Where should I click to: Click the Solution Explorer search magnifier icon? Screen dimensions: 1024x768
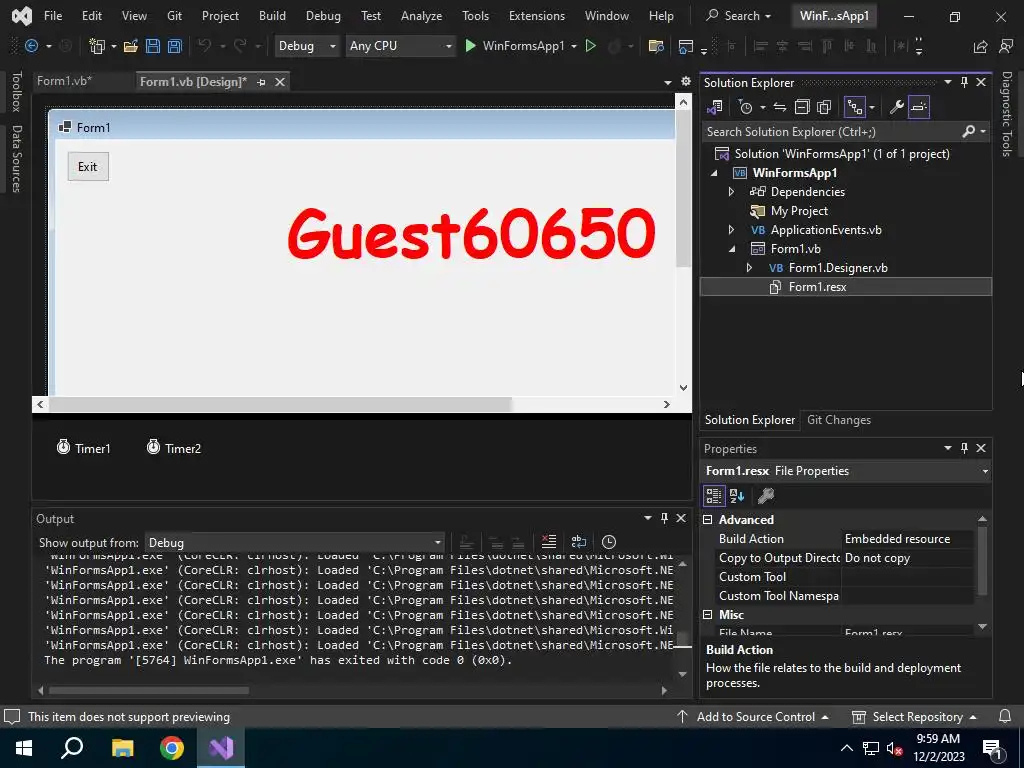(x=969, y=131)
